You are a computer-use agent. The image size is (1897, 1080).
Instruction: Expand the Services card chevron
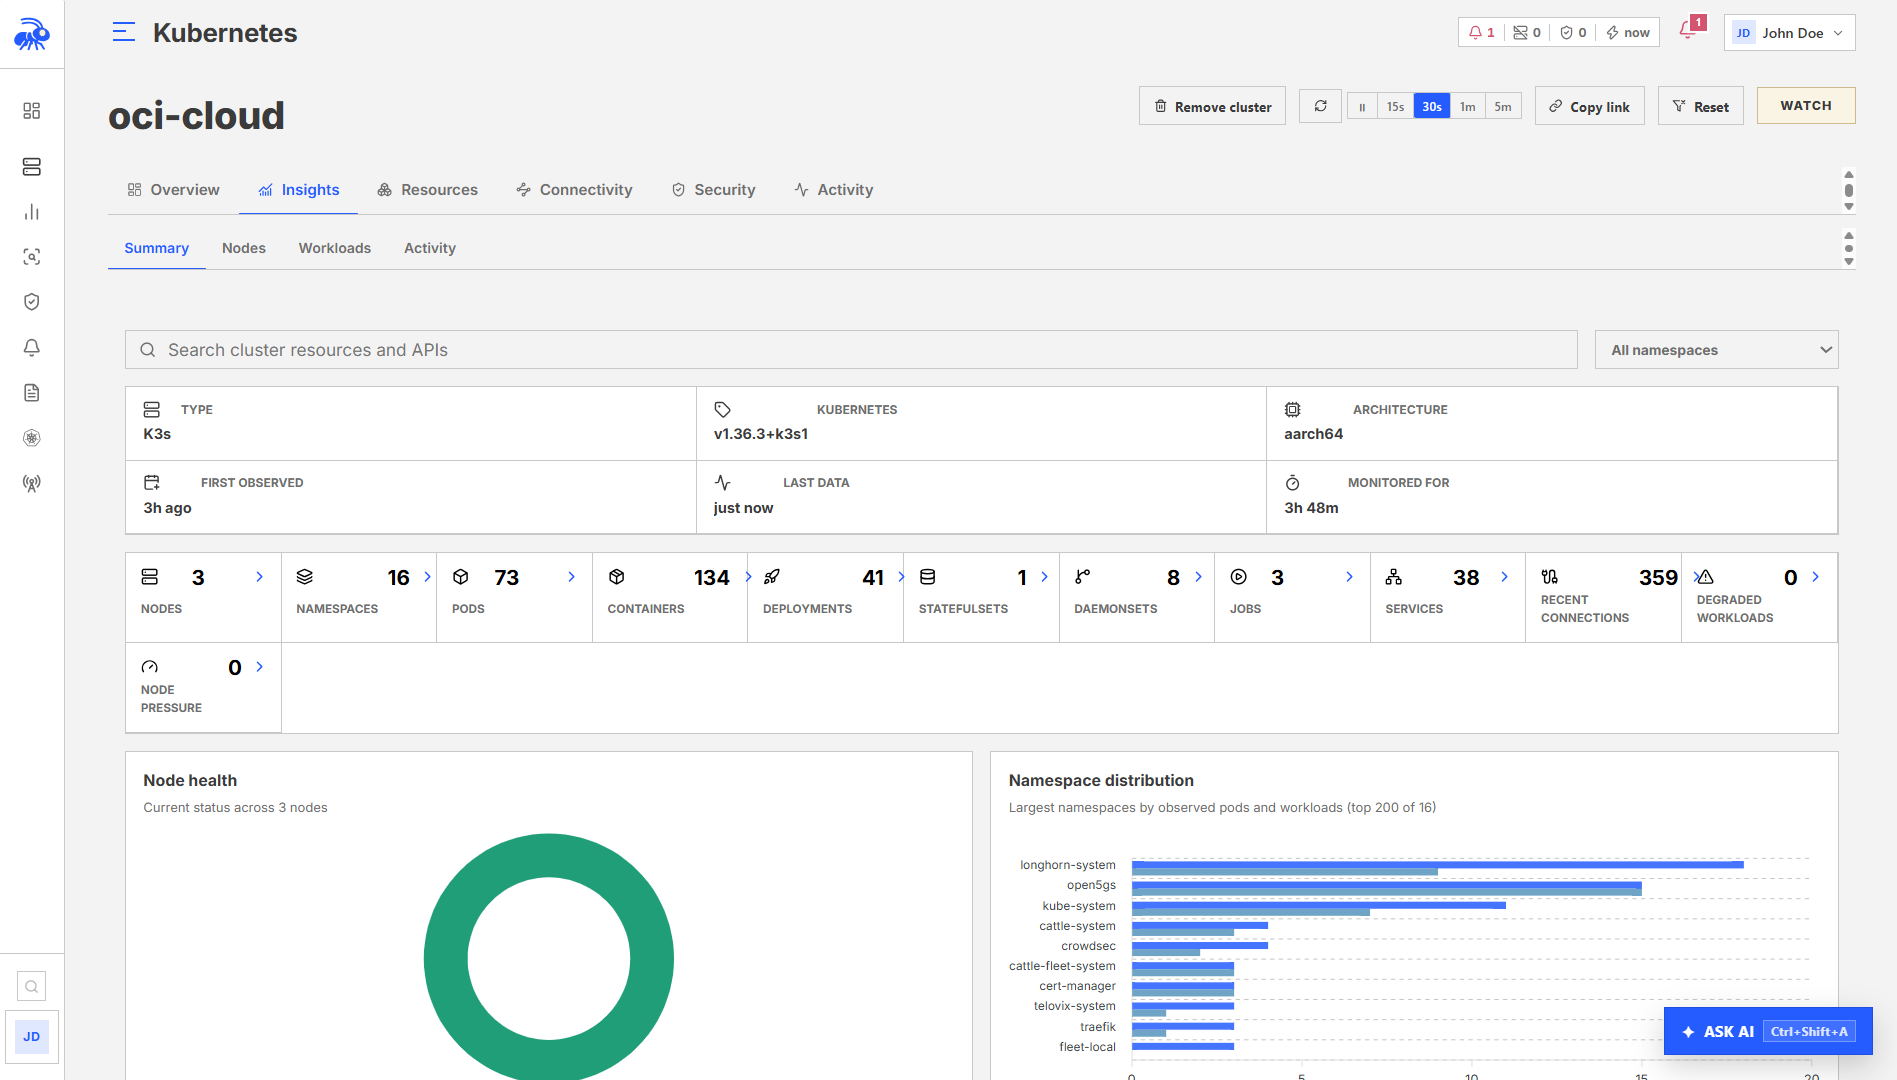coord(1504,577)
